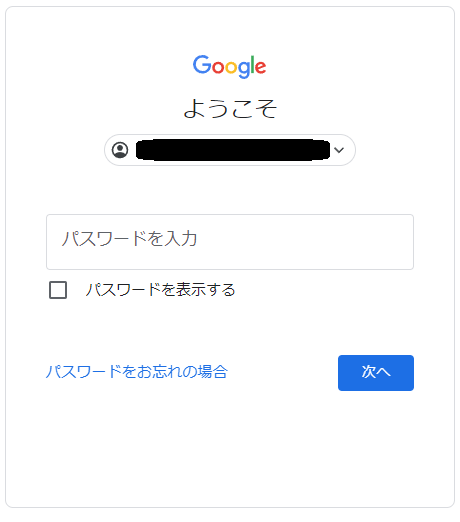
Task: Click the 次へ text on blue button
Action: pos(376,372)
